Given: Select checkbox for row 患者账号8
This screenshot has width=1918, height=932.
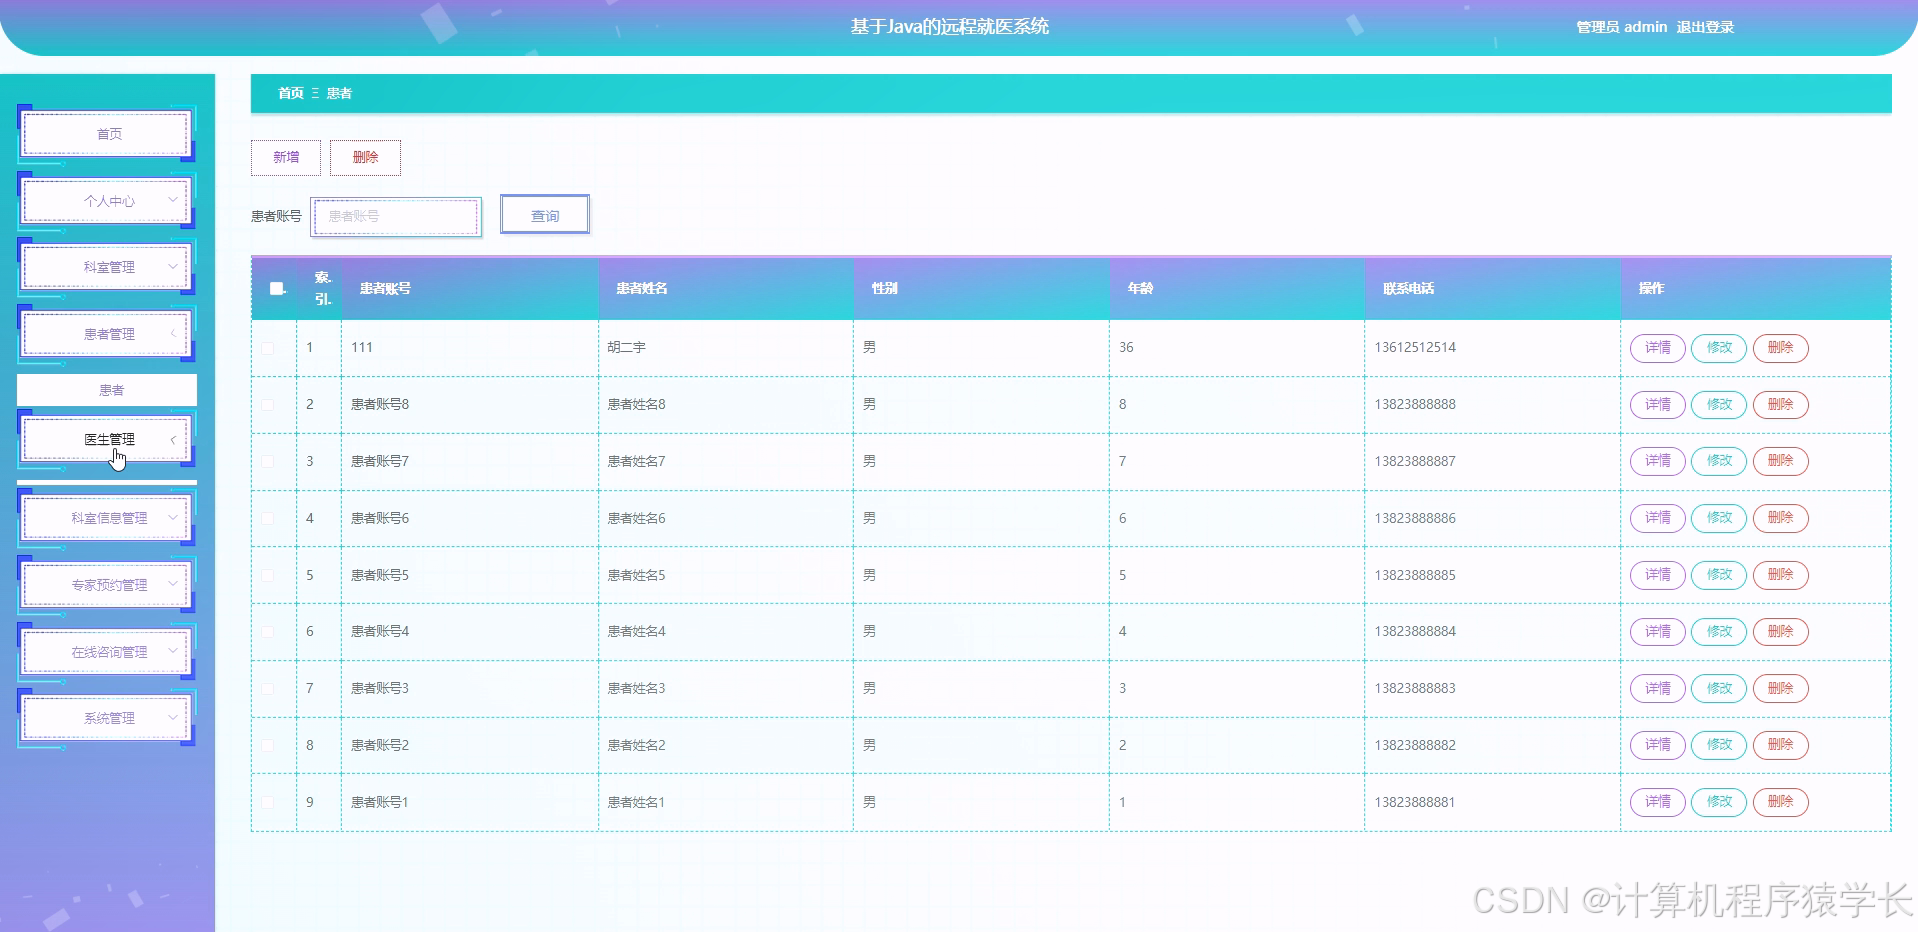Looking at the screenshot, I should coord(268,405).
